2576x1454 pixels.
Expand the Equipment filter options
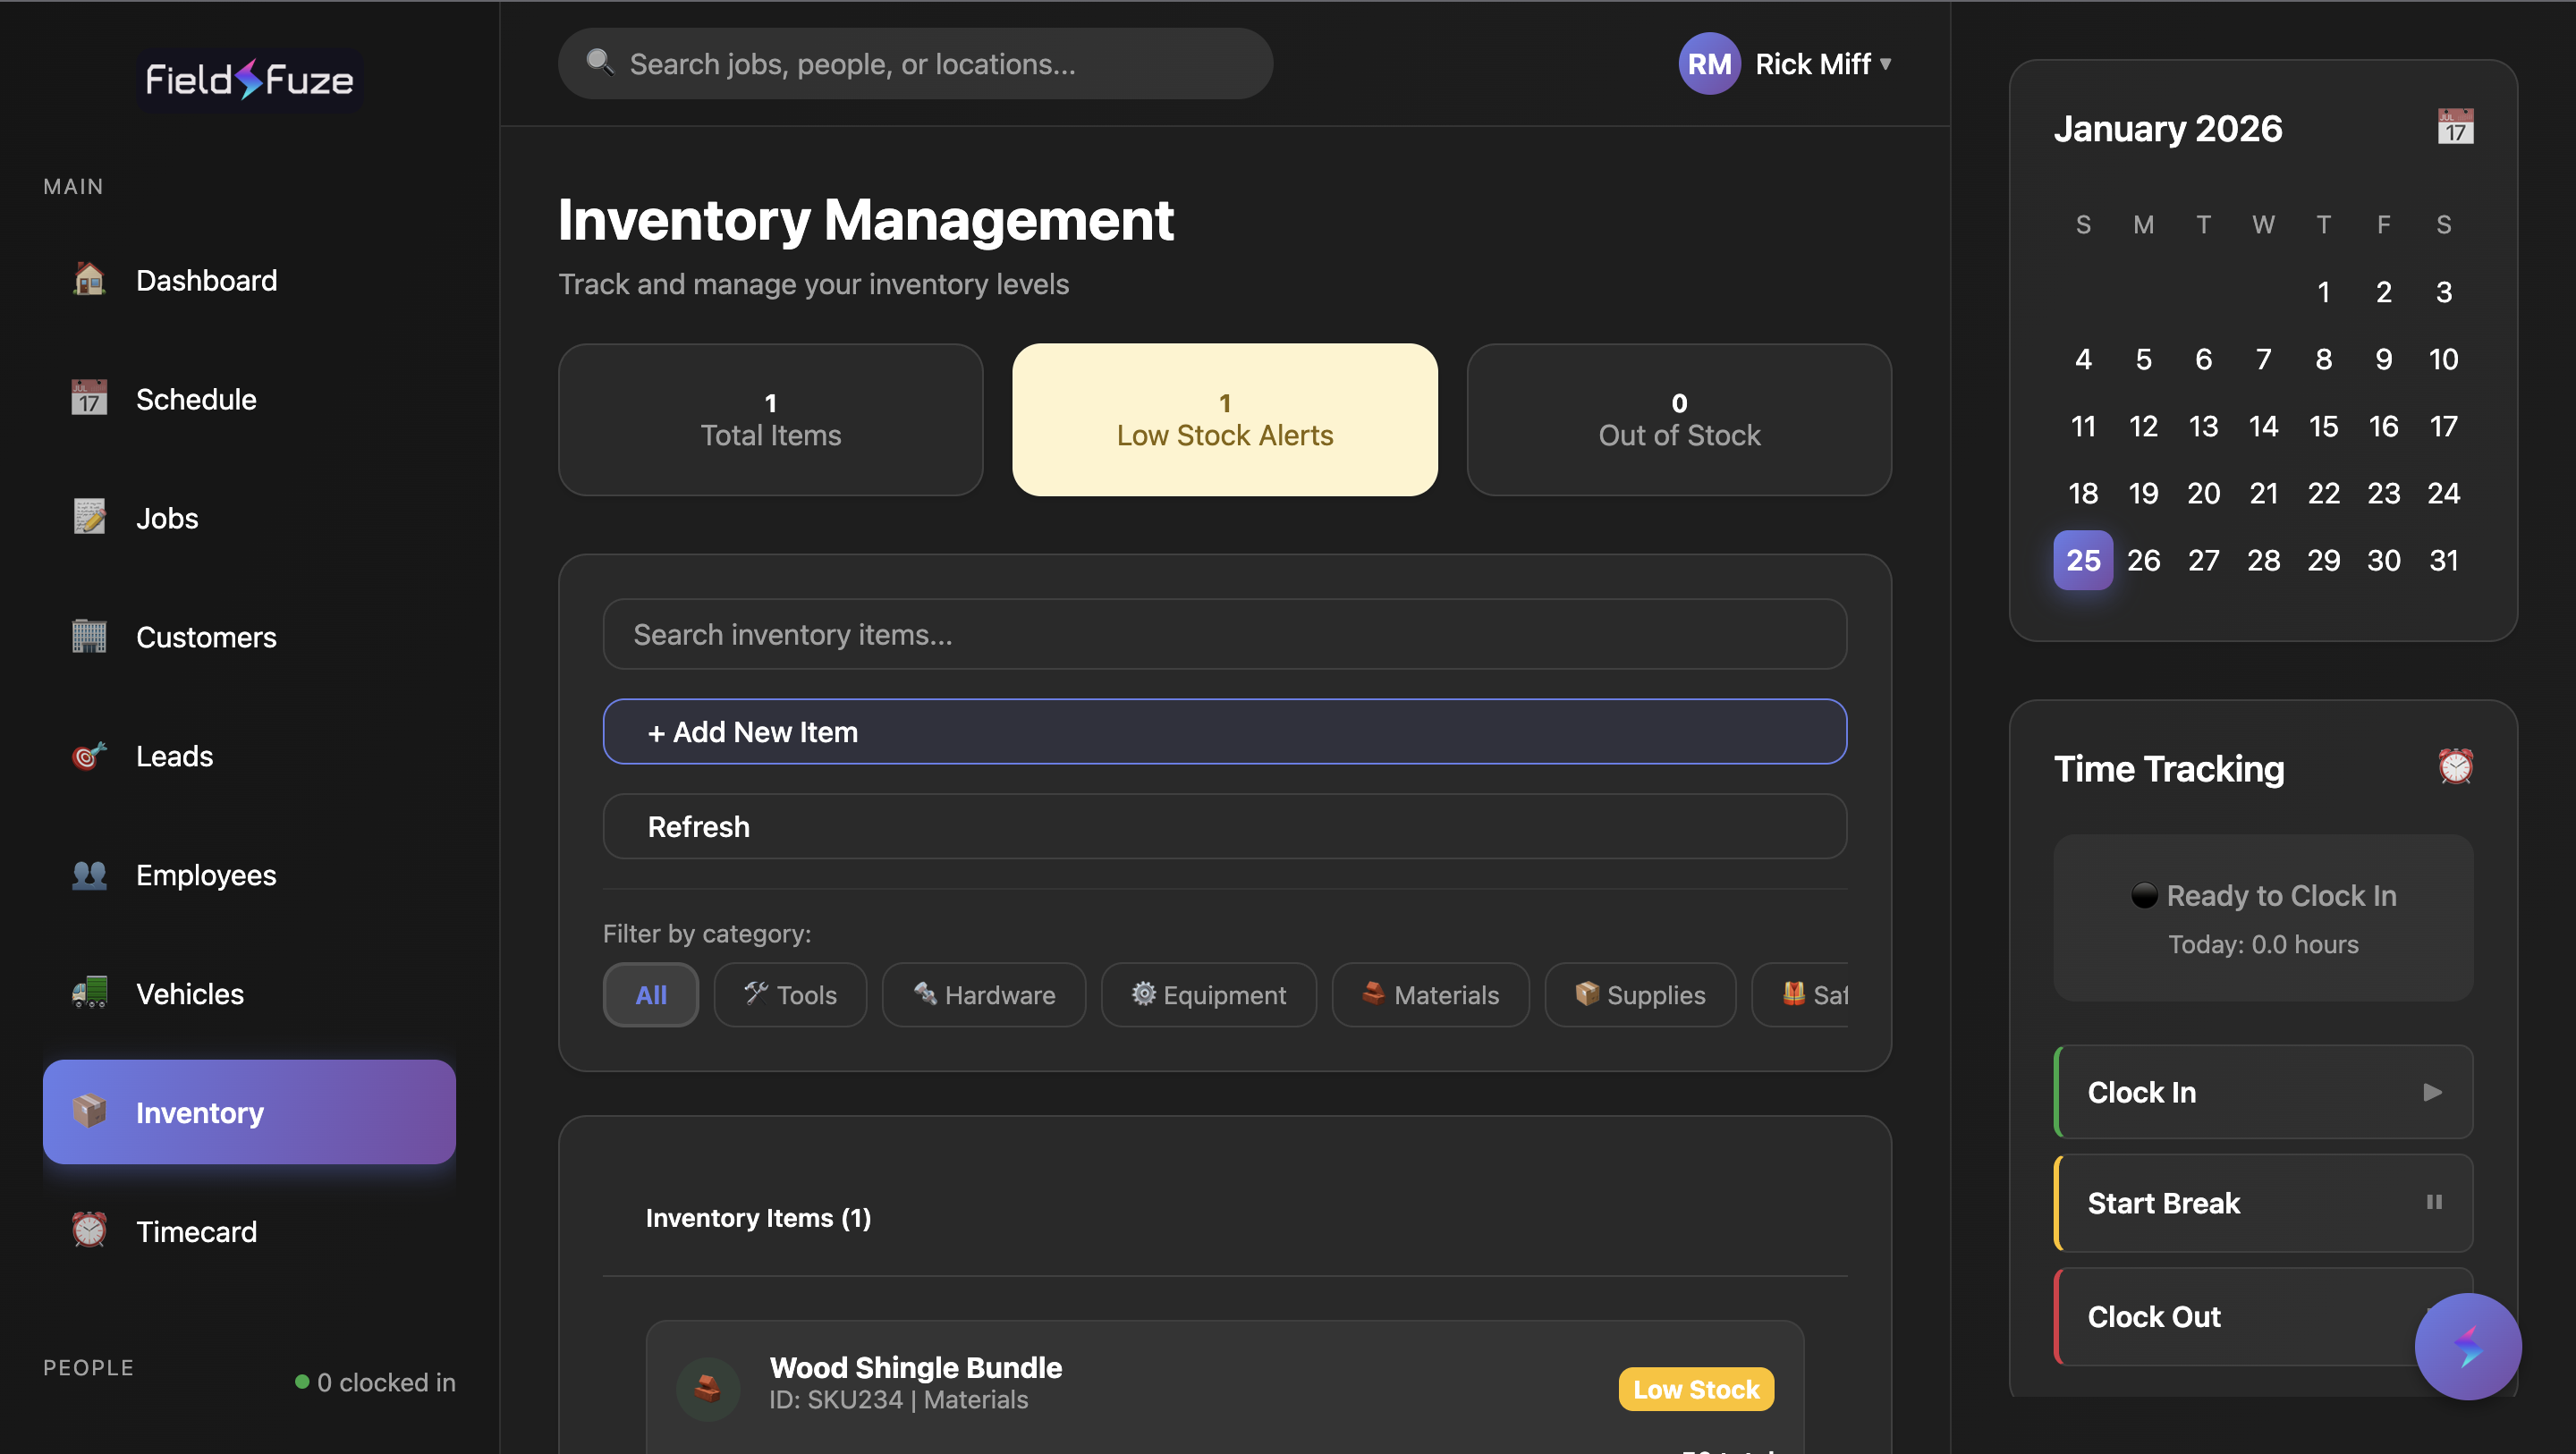[1208, 994]
